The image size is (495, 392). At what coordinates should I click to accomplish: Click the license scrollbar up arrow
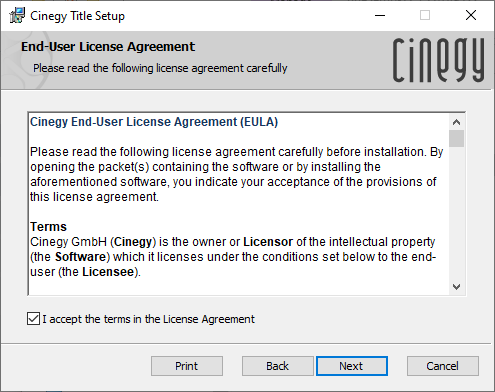tap(456, 122)
